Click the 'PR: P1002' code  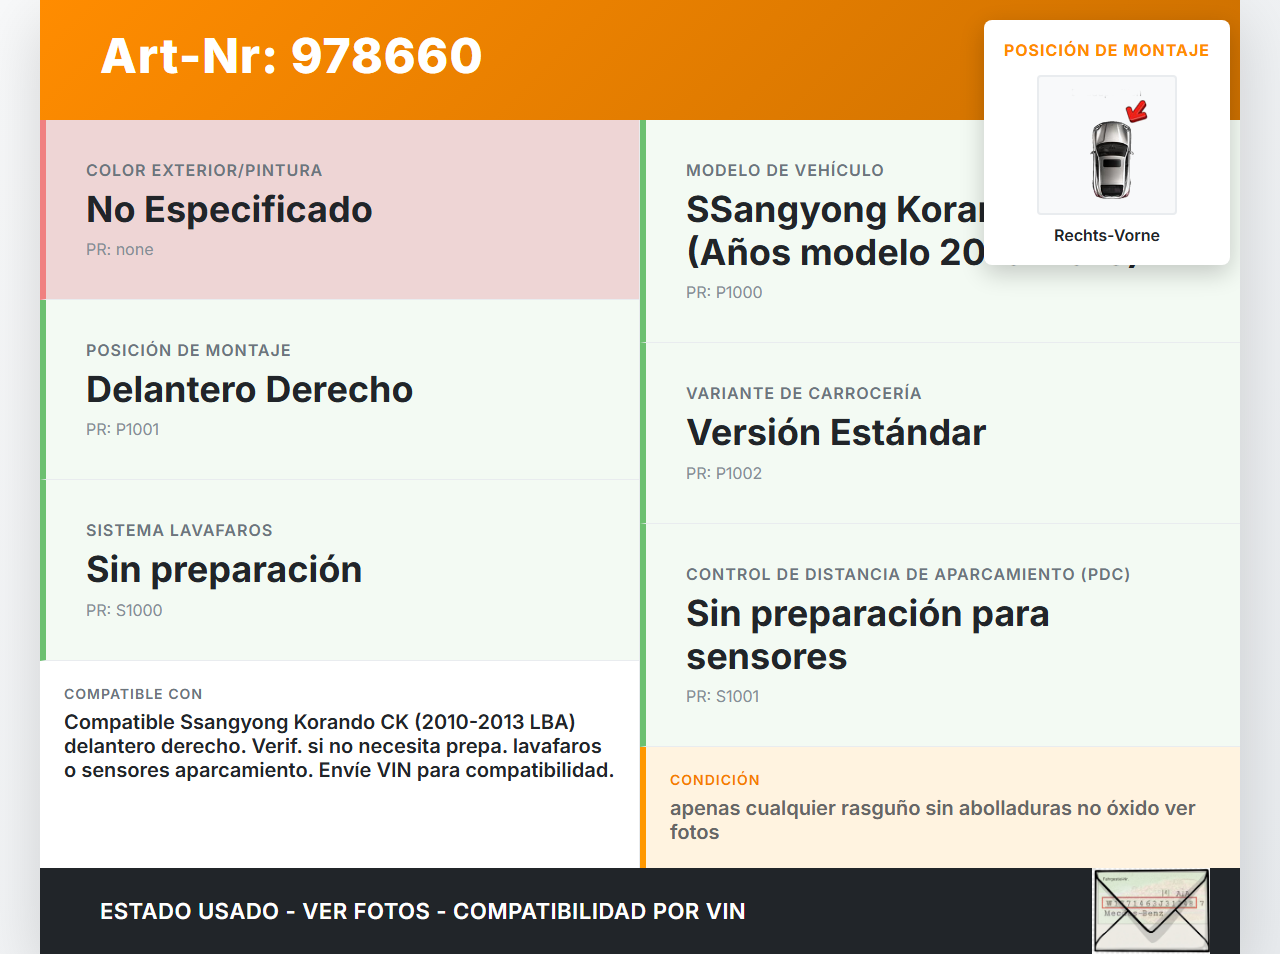pos(724,474)
